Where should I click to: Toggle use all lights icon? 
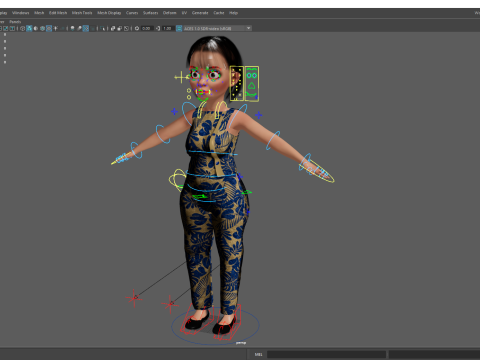[x=55, y=28]
